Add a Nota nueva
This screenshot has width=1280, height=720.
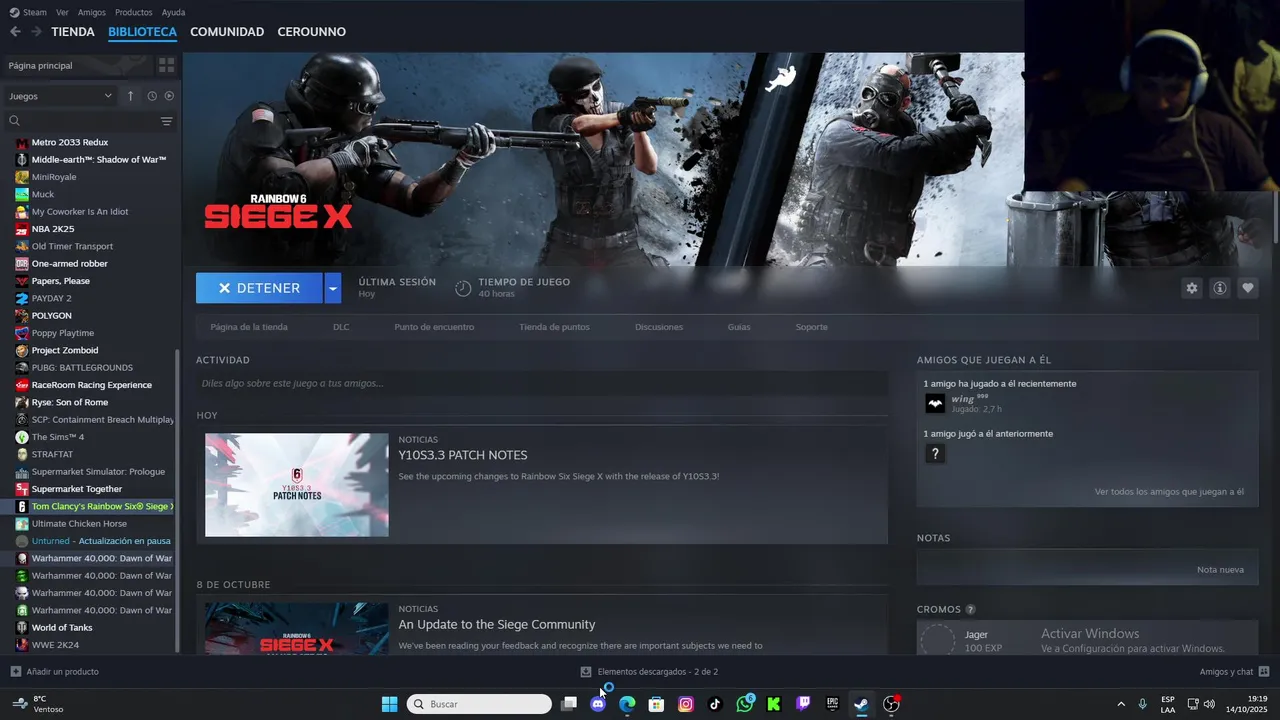(x=1220, y=570)
